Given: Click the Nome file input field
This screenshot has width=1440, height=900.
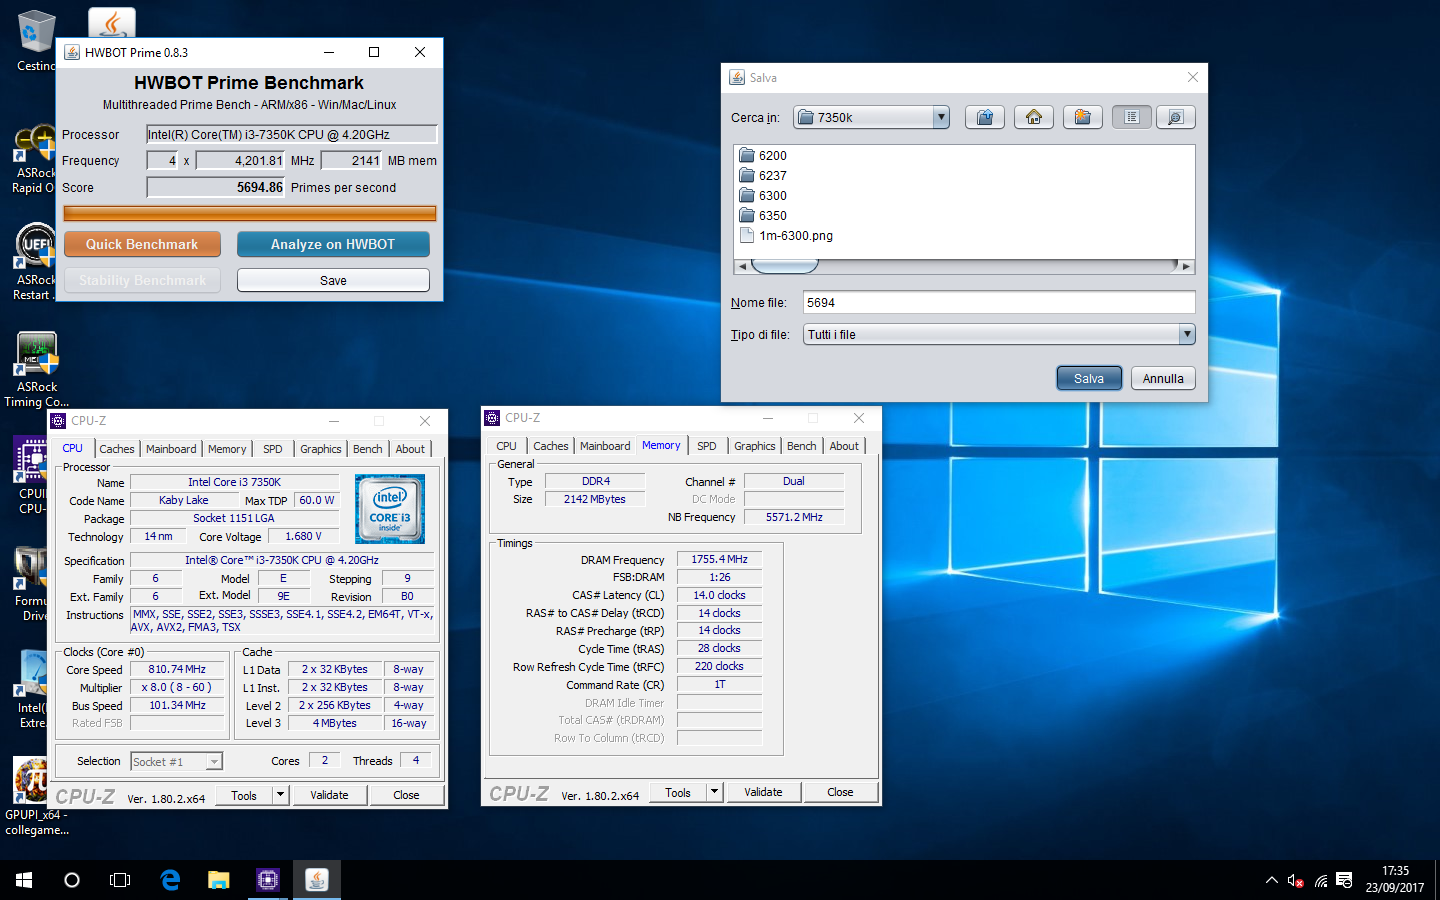Looking at the screenshot, I should tap(999, 303).
